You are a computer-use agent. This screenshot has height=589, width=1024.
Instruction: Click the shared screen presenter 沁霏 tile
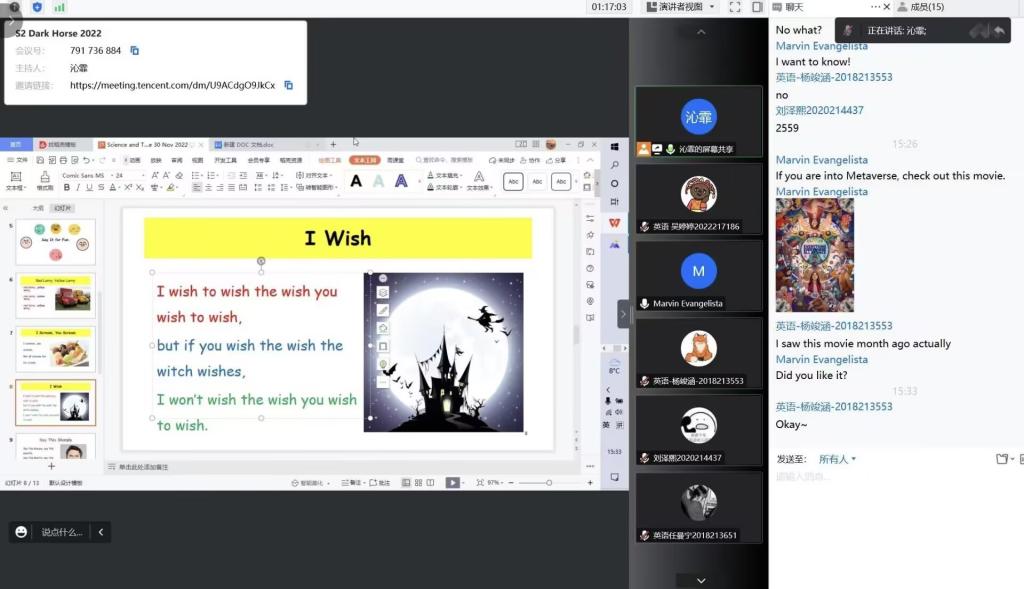[699, 121]
